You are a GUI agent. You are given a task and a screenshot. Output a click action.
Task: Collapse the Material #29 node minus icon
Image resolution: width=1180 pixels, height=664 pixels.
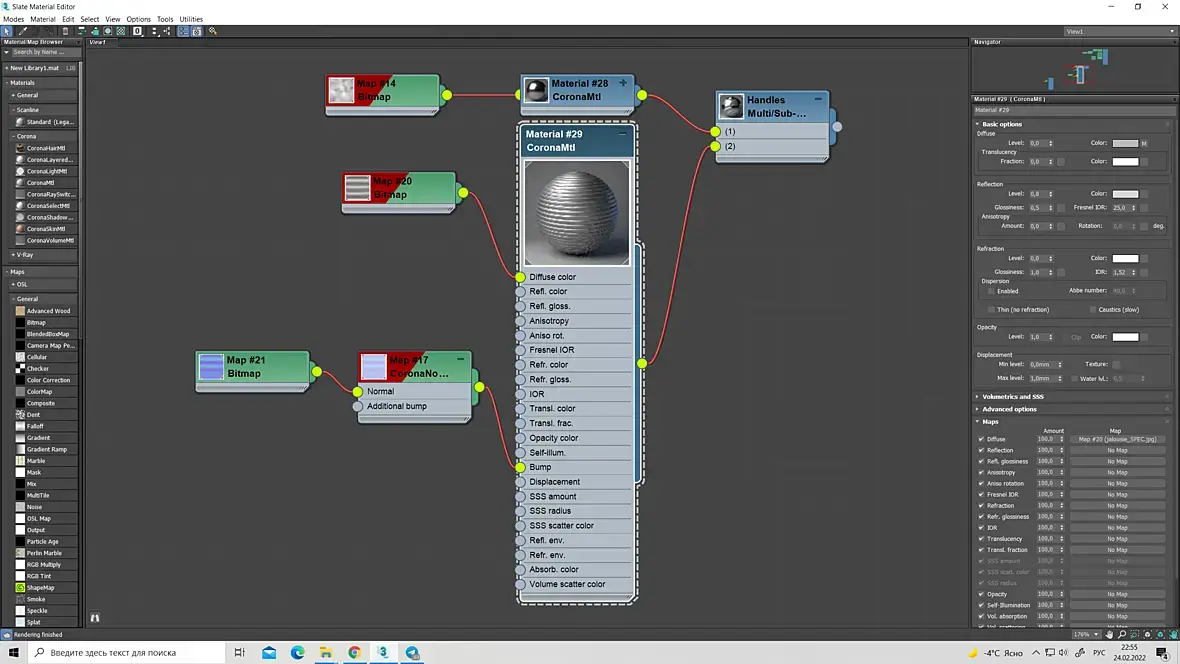622,134
